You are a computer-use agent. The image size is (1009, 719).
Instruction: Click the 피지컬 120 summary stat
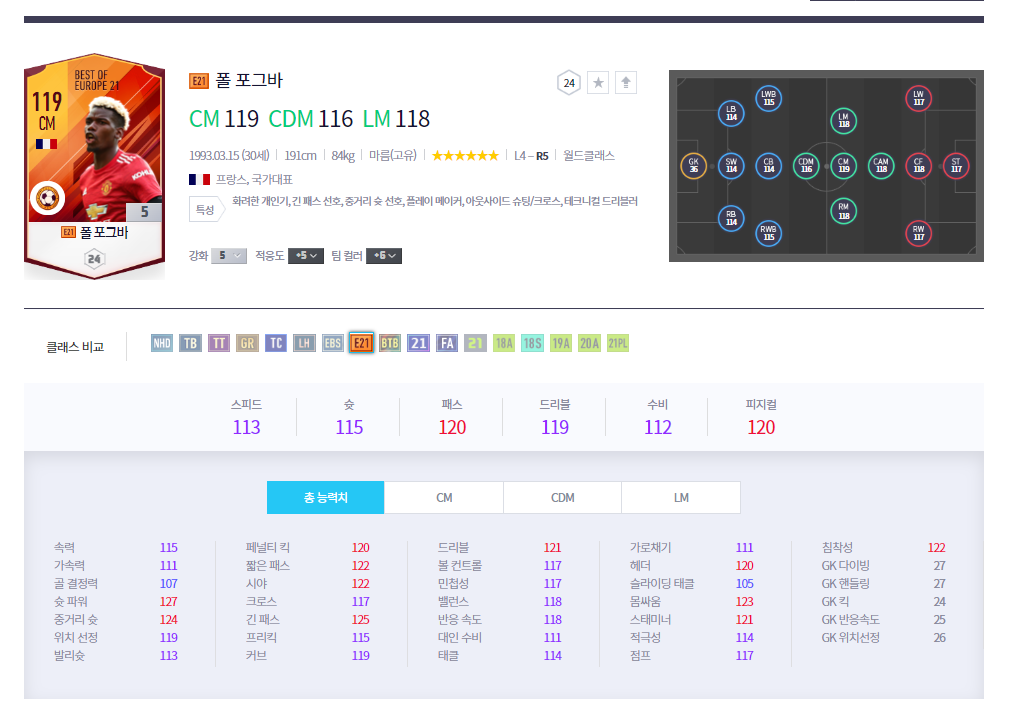761,417
